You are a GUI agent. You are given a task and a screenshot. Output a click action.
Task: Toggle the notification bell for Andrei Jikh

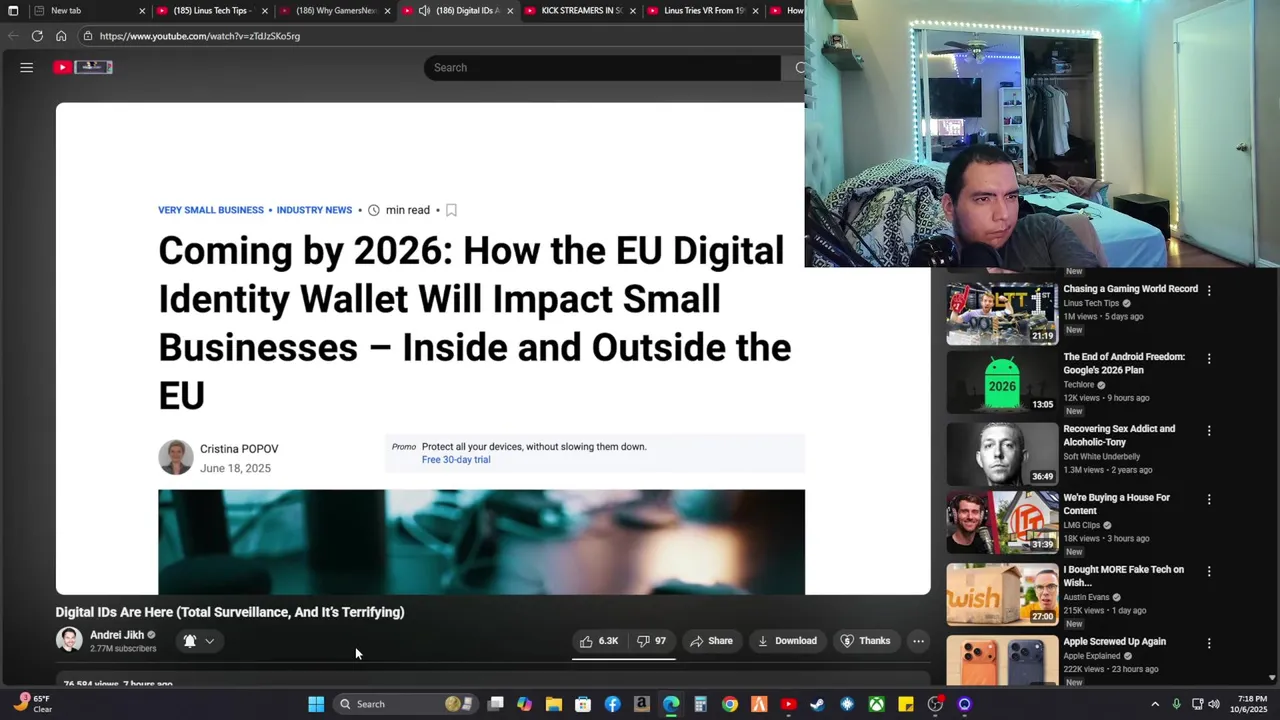tap(190, 641)
